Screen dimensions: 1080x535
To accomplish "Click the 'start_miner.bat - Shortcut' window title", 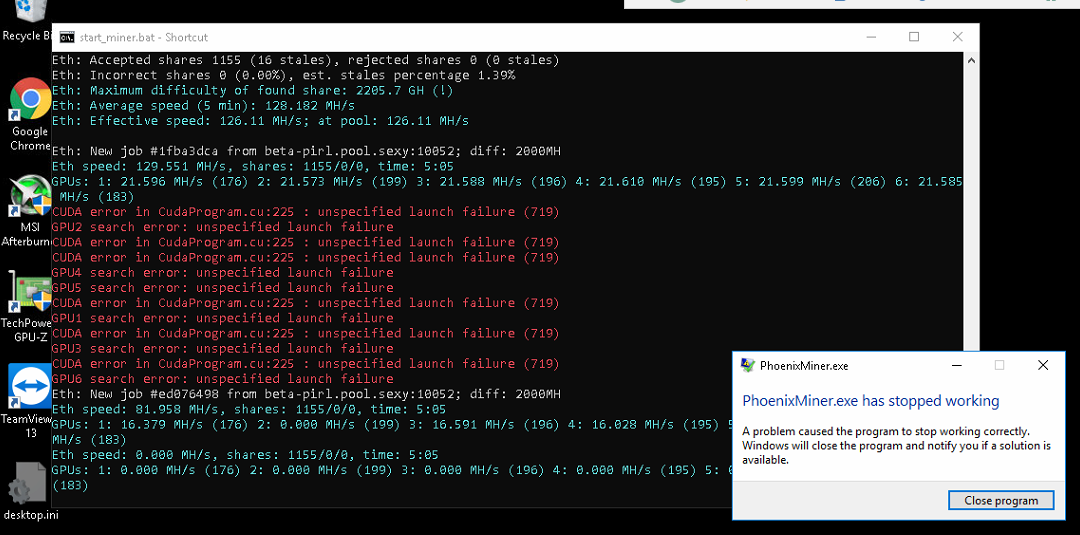I will coord(144,37).
